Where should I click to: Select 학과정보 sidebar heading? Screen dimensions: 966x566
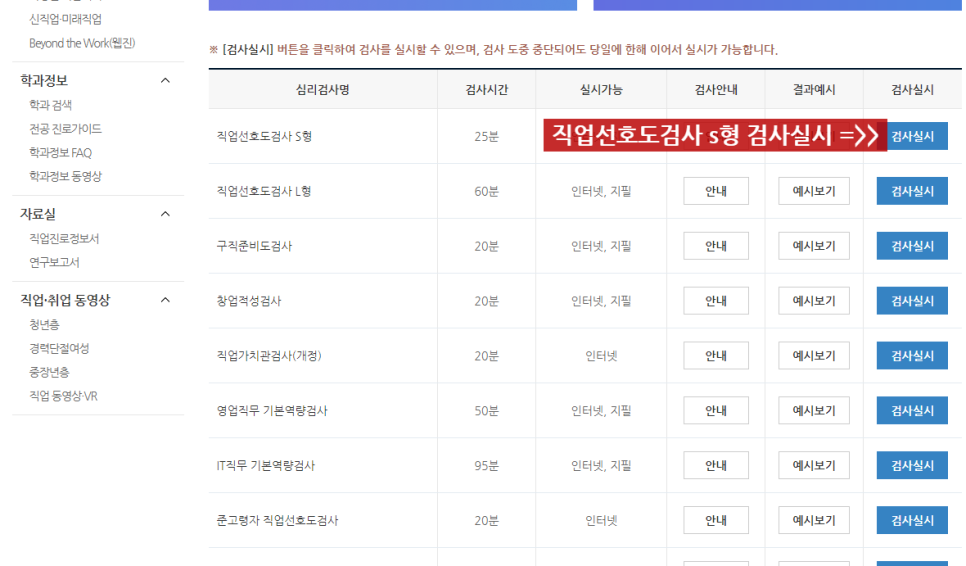[x=44, y=81]
